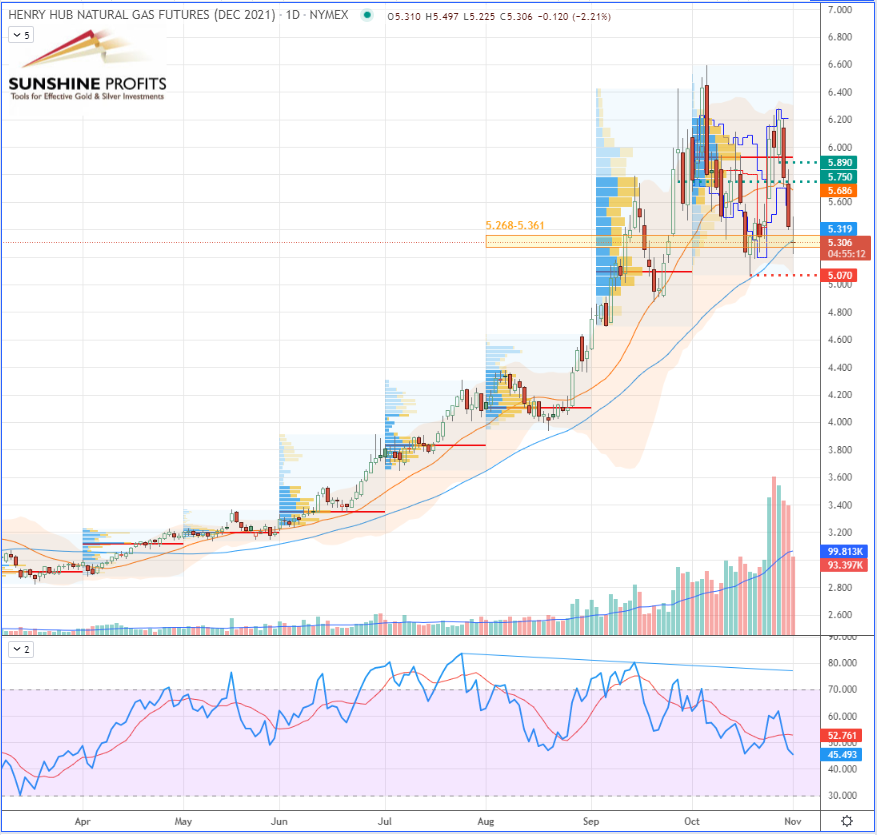Select the blue 5.319 price label
Screen dimensions: 877x835
(x=839, y=229)
